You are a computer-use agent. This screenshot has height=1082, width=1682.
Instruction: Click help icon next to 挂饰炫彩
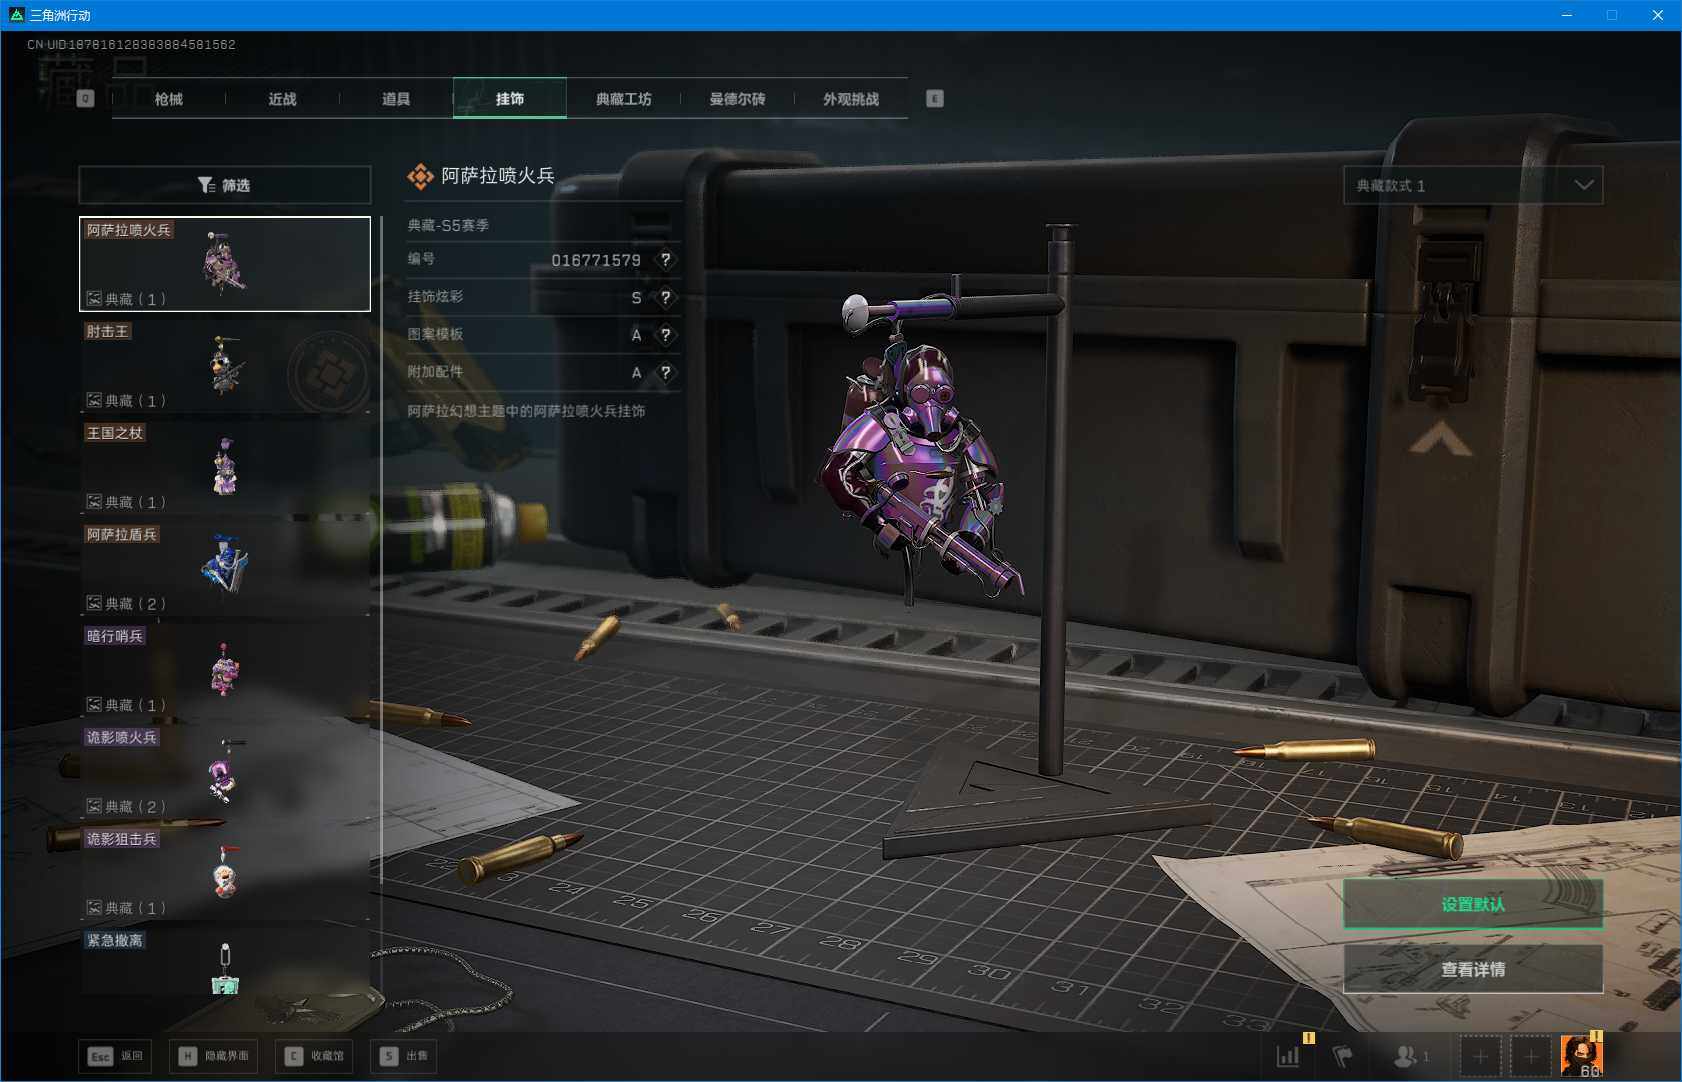pos(665,298)
